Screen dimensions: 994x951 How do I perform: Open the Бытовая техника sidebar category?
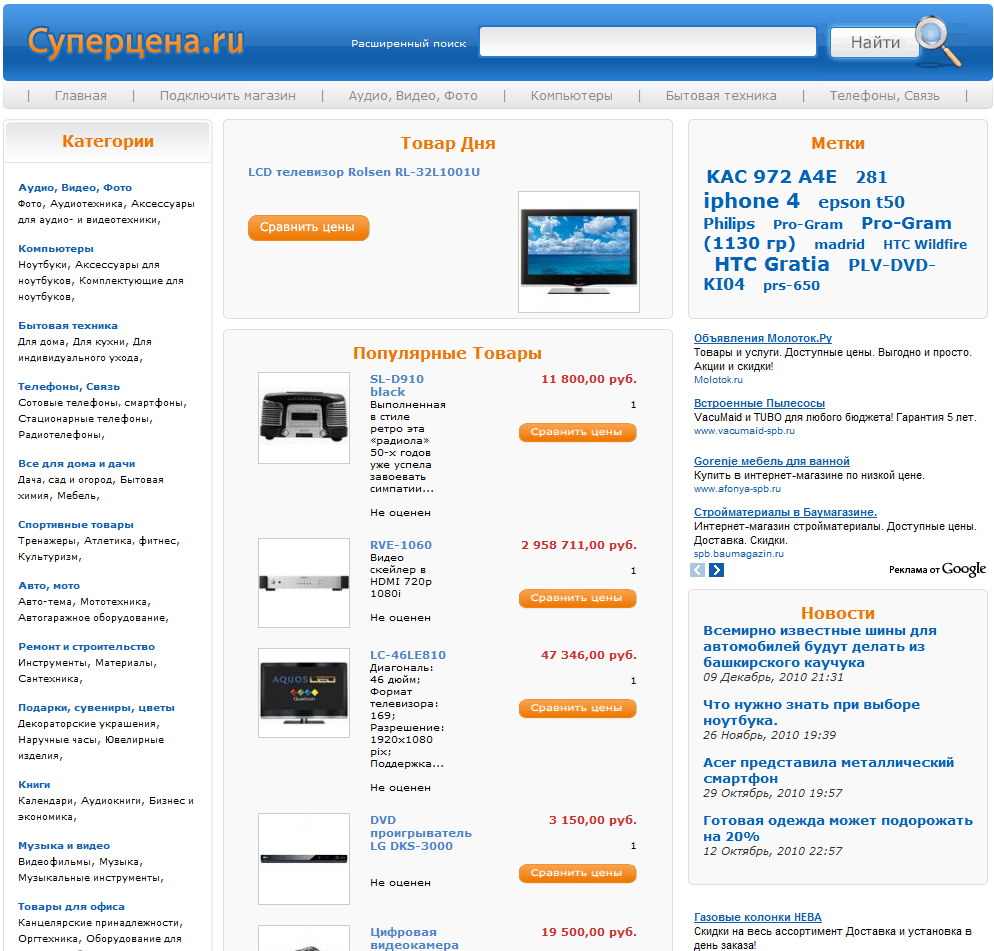68,325
